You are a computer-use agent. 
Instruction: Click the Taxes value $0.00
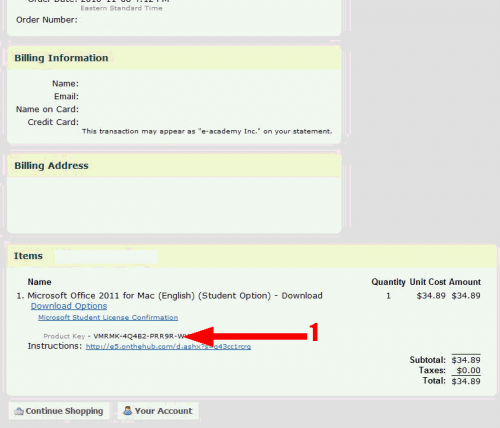(x=468, y=370)
